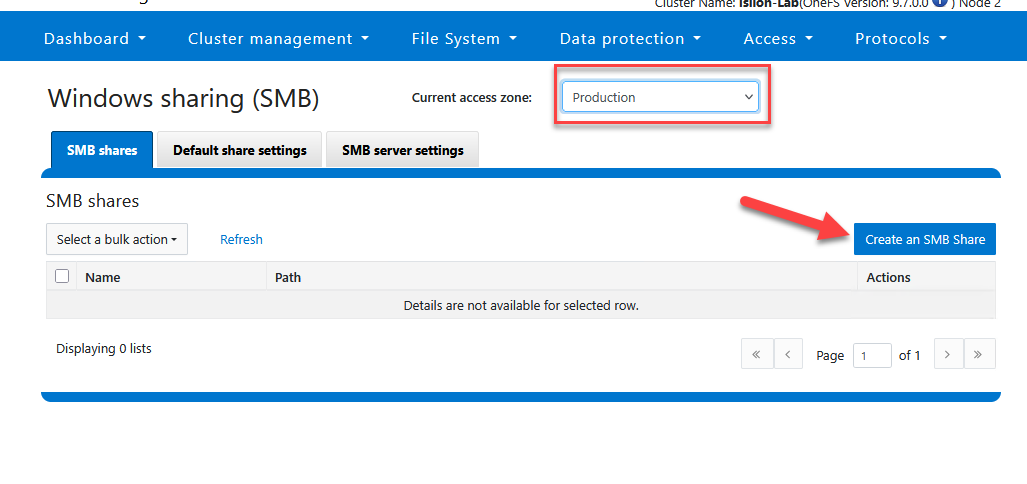
Task: Sort the table by Path column
Action: pos(288,277)
